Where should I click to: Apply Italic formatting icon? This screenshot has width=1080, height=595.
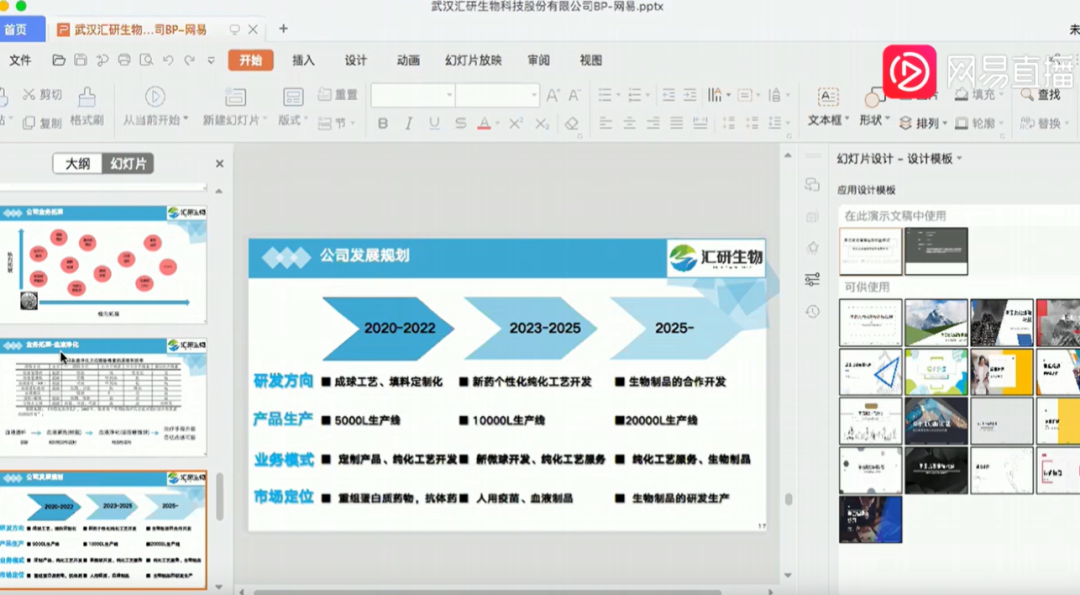pos(408,123)
